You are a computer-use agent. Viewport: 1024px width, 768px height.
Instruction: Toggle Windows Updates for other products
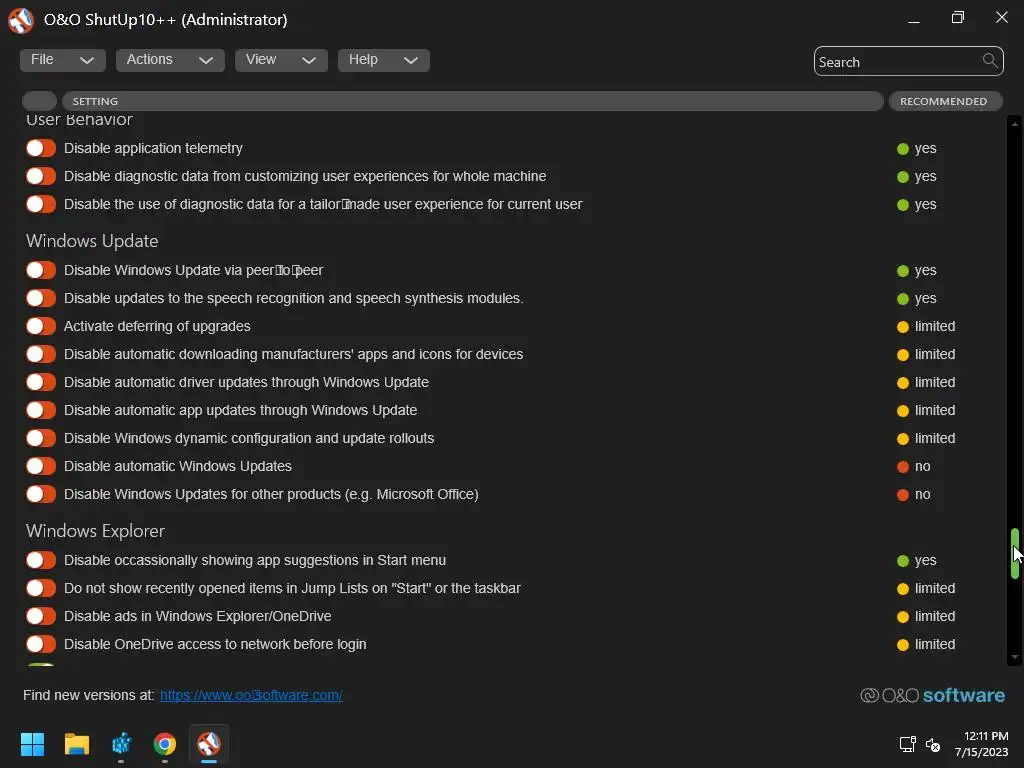click(40, 495)
